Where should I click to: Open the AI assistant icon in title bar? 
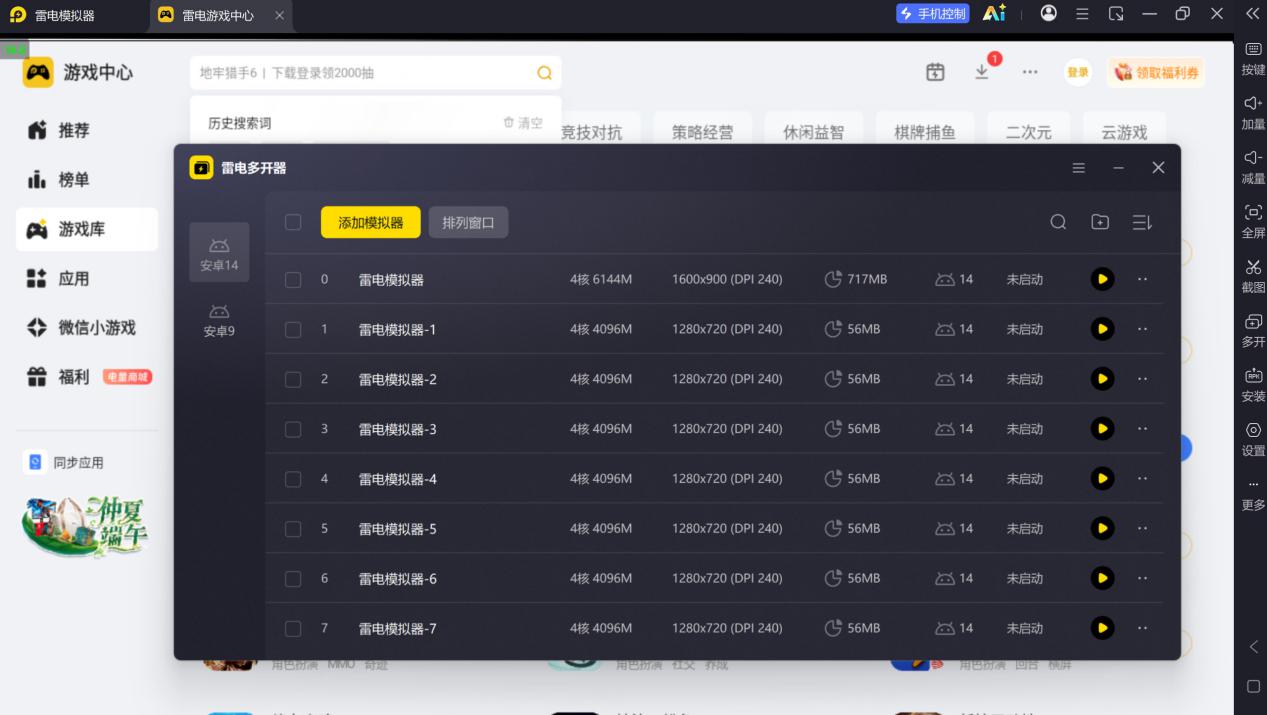(x=994, y=13)
